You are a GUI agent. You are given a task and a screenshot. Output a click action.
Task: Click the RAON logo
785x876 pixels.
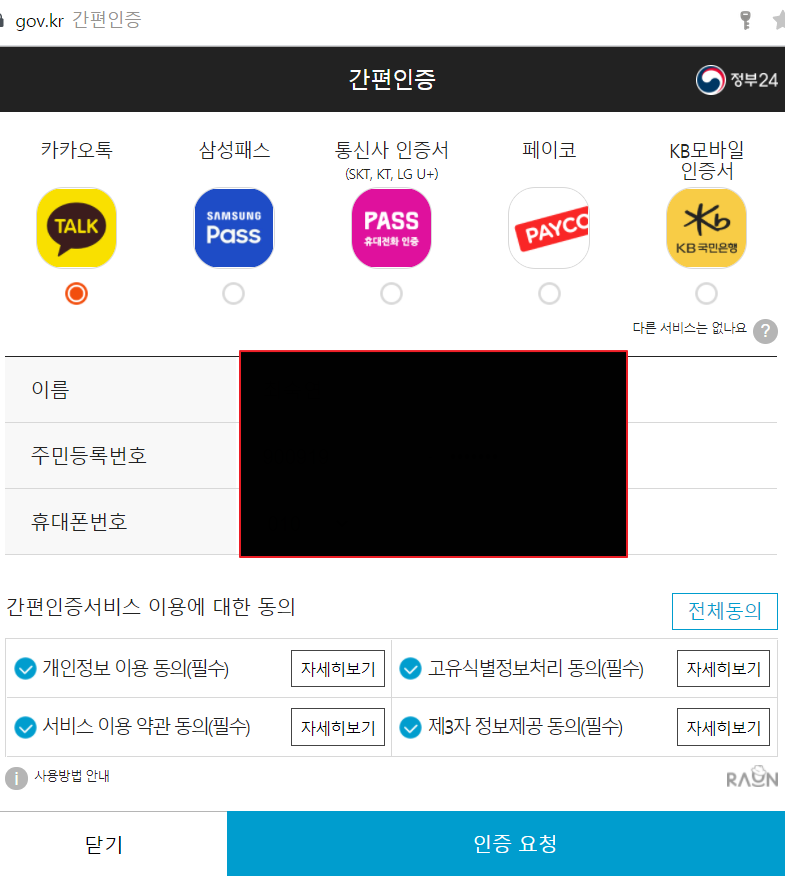(x=752, y=777)
